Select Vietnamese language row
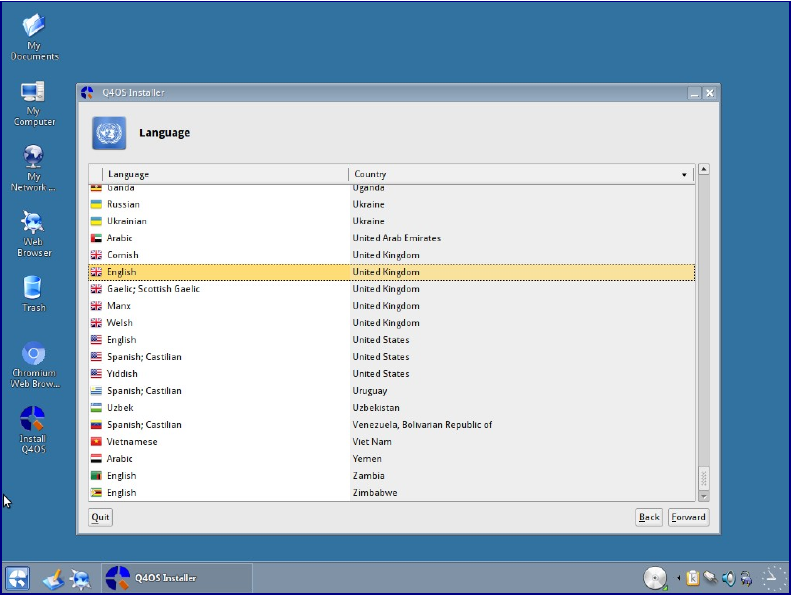 click(391, 442)
